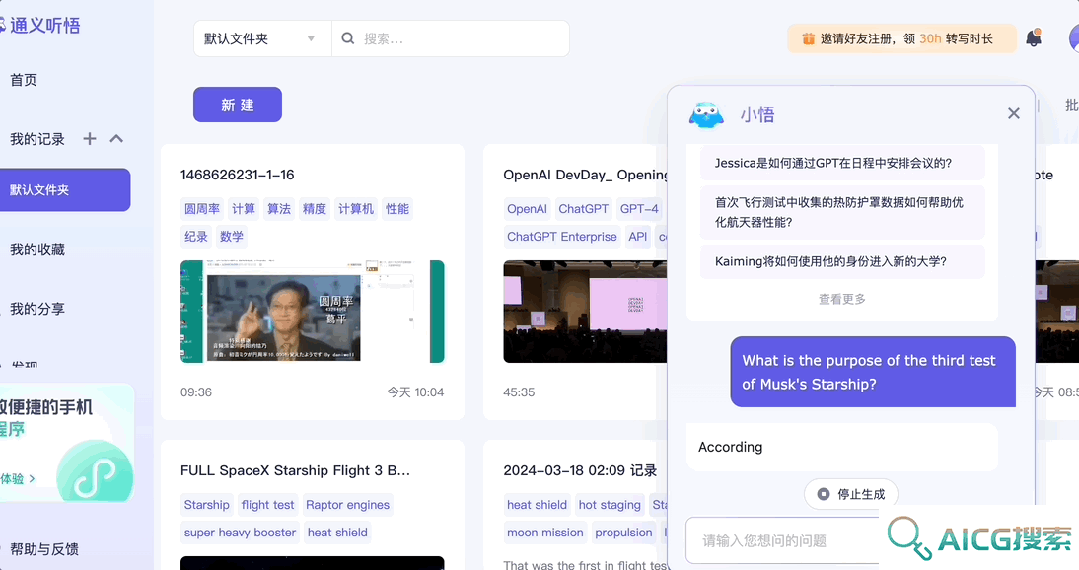Click the propulsion tag

click(x=623, y=532)
